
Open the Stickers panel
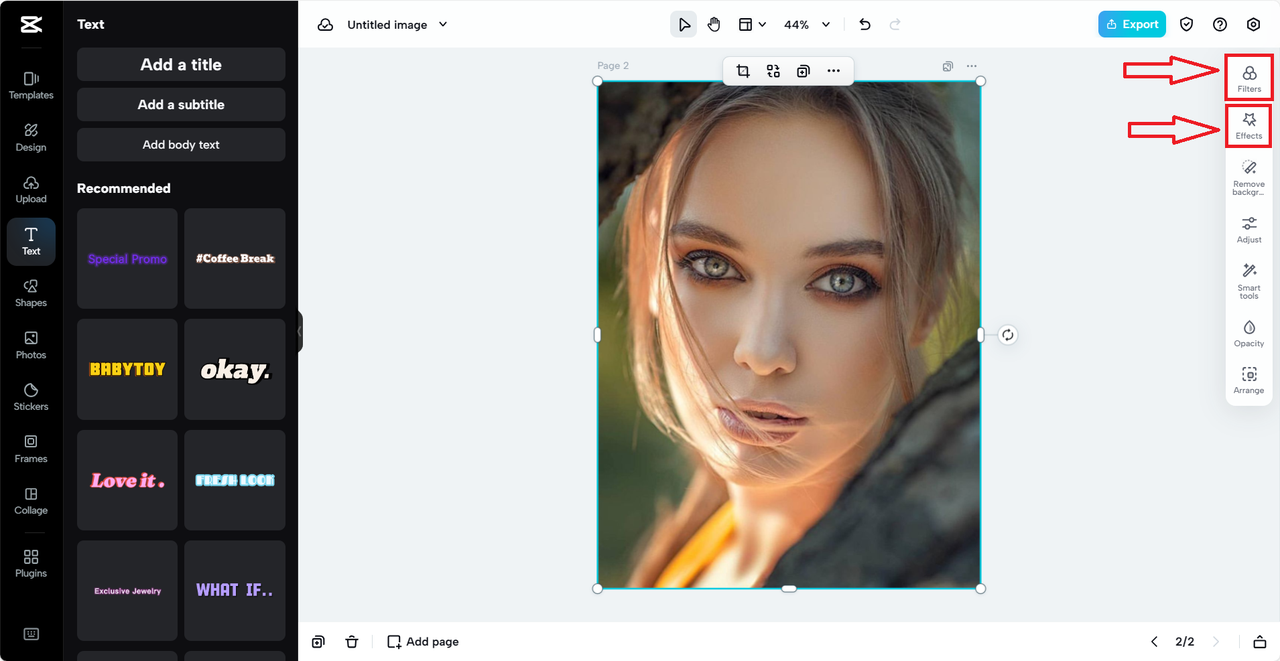(x=31, y=397)
